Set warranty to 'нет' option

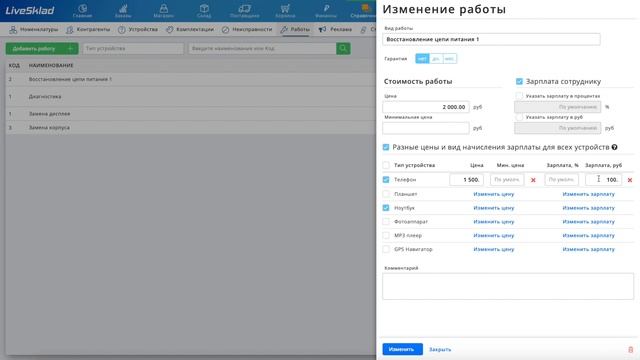click(x=422, y=59)
